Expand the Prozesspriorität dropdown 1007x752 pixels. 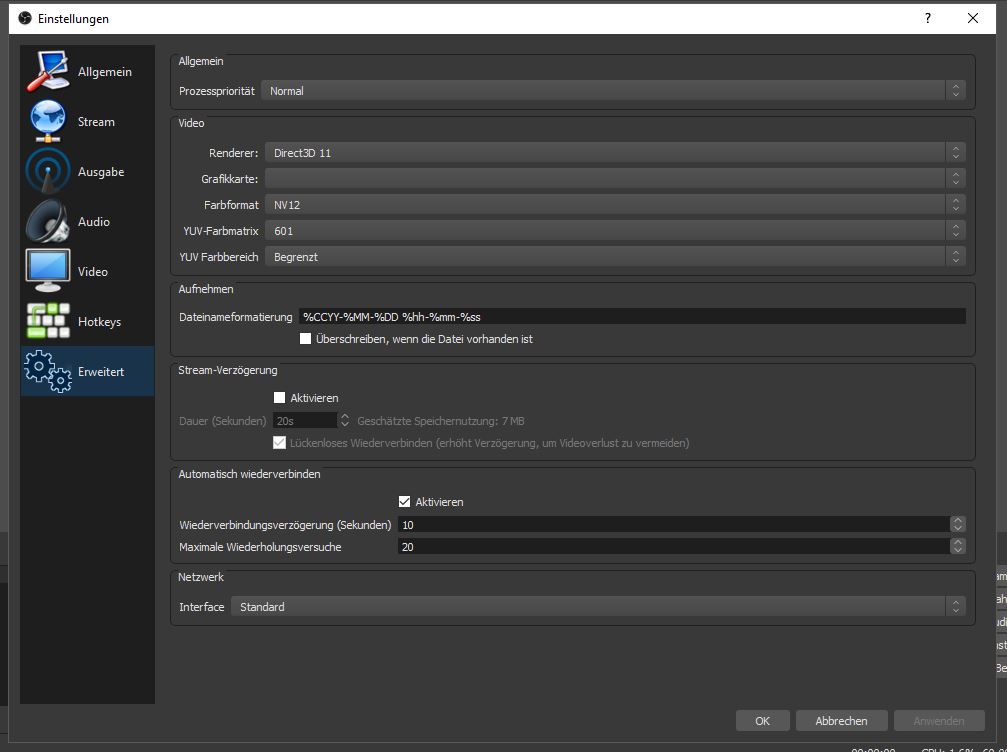point(612,91)
